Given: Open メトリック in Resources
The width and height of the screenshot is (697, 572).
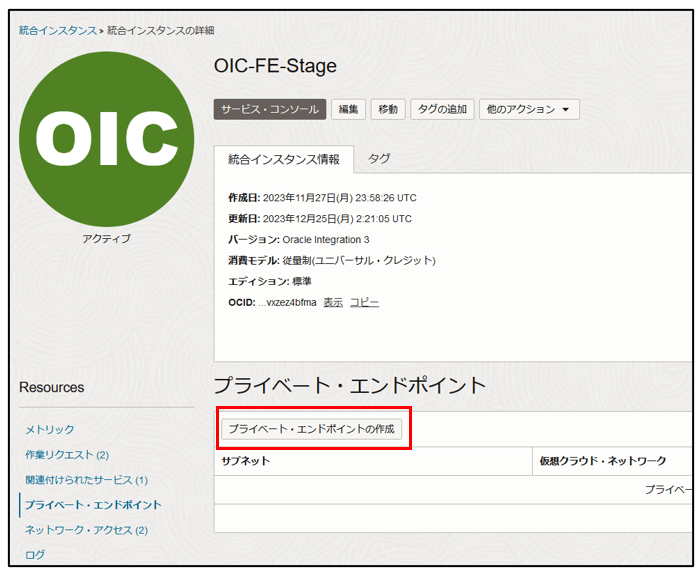Looking at the screenshot, I should tap(50, 429).
